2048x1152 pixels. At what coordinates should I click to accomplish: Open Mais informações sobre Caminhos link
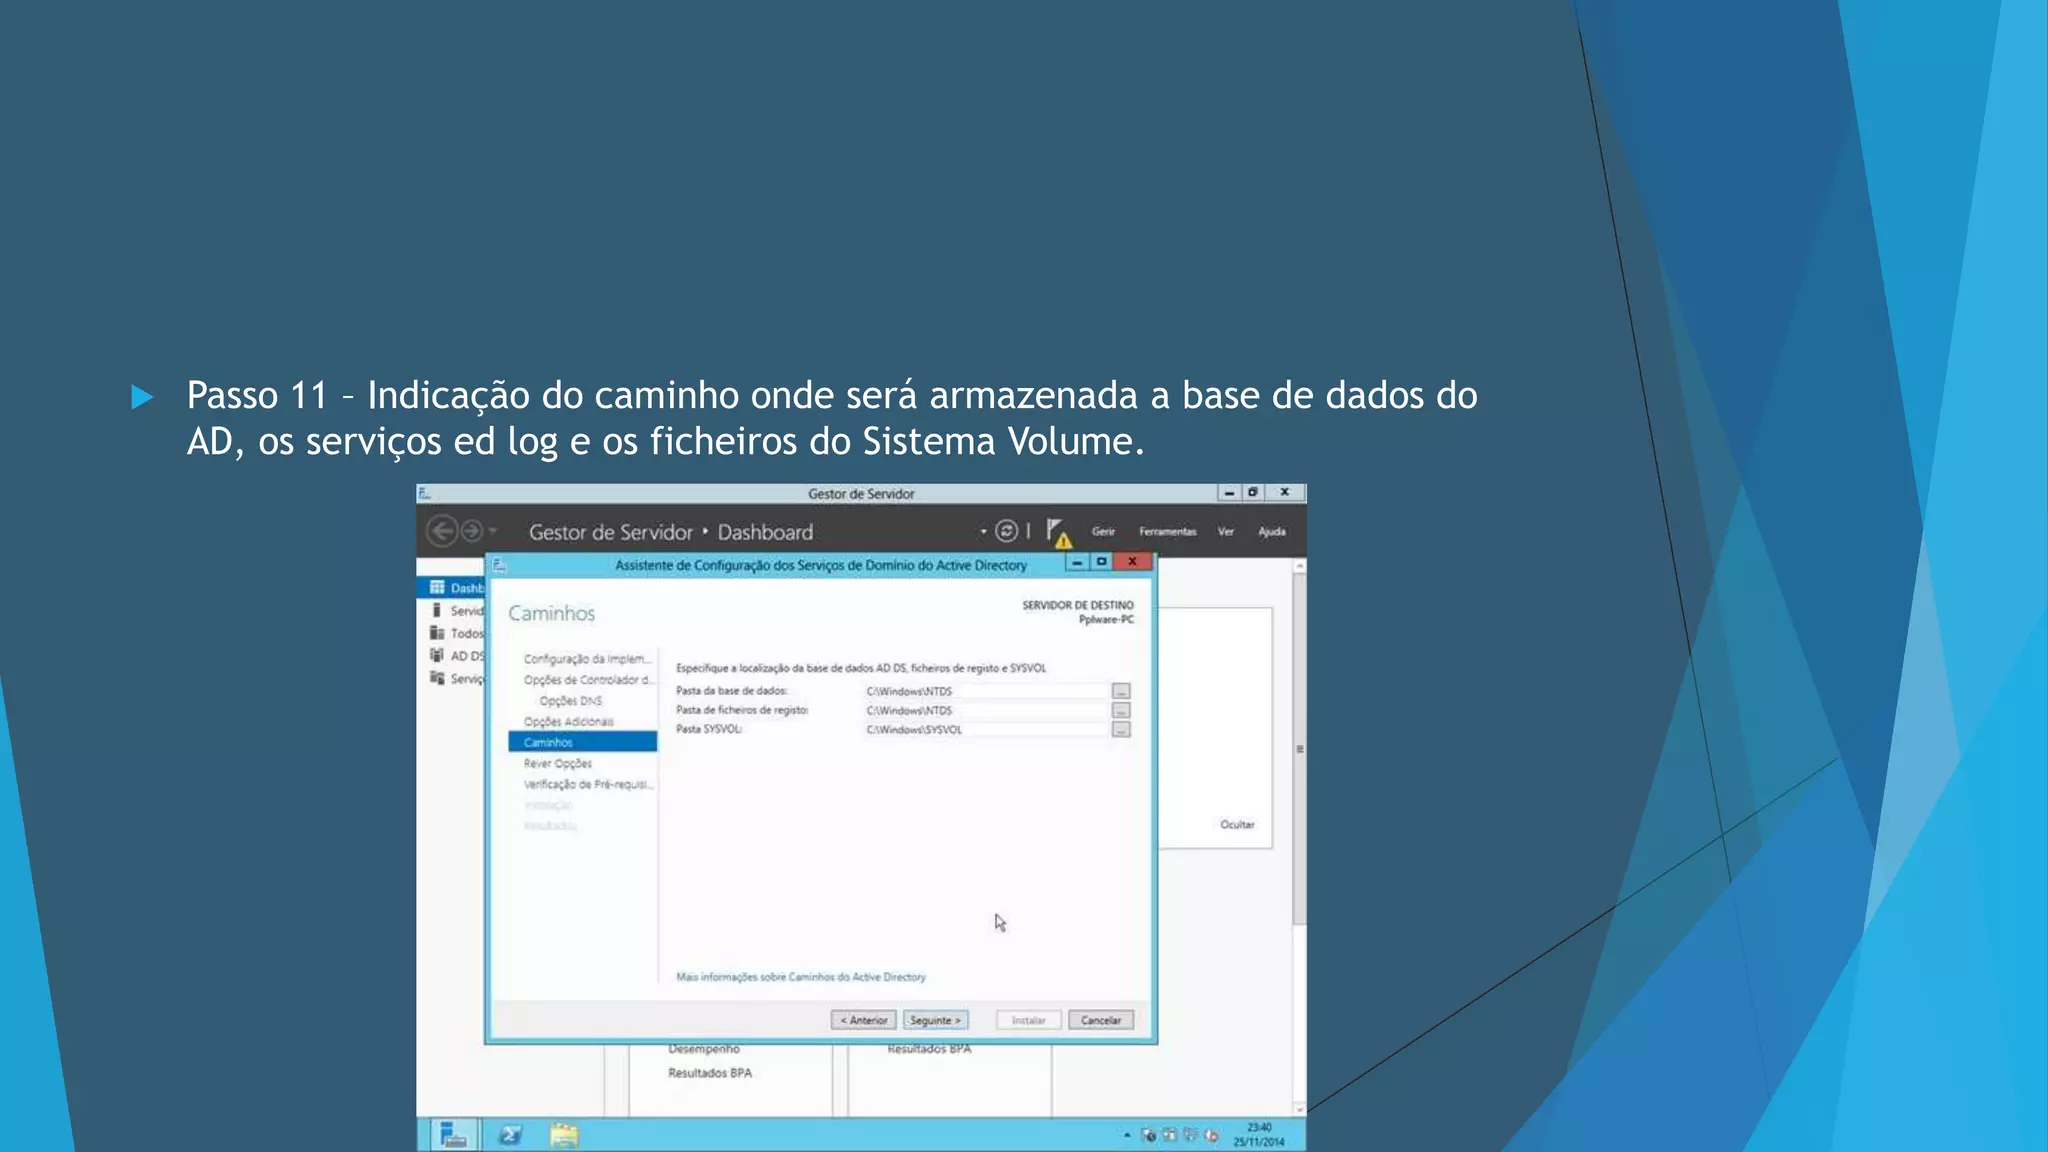tap(800, 977)
